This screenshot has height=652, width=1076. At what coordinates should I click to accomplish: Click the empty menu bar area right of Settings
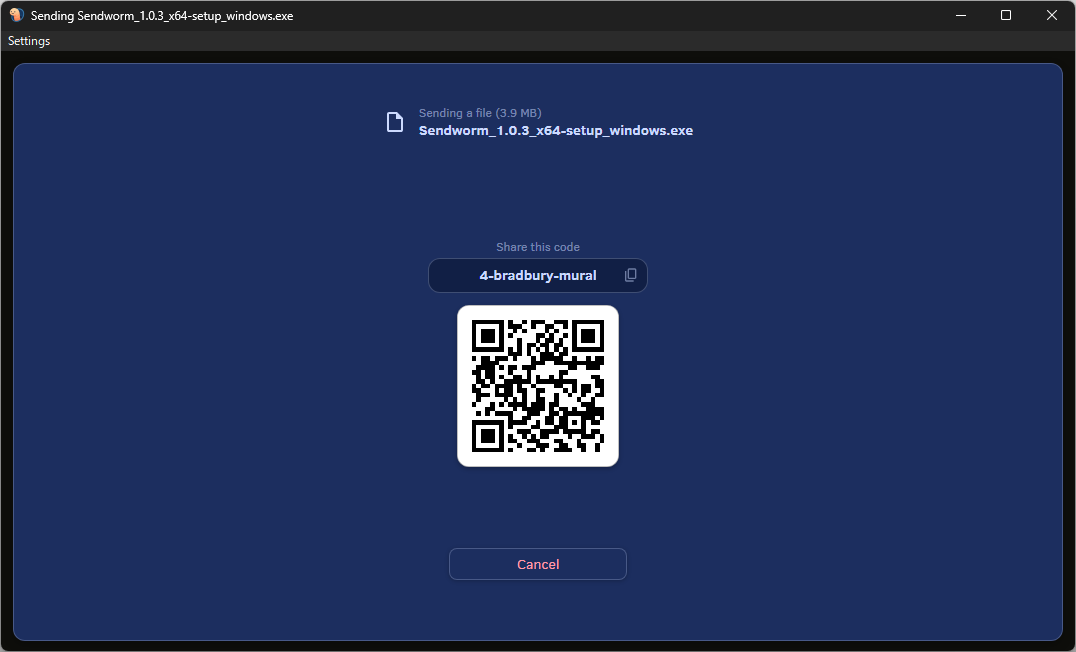click(x=500, y=41)
